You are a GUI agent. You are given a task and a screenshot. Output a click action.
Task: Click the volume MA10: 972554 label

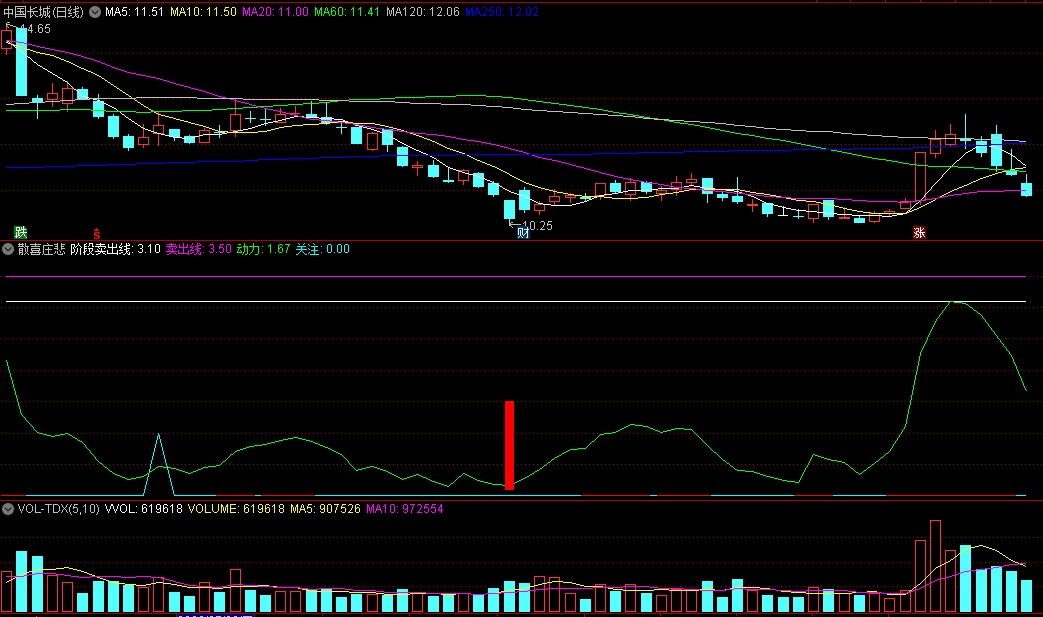pyautogui.click(x=405, y=509)
